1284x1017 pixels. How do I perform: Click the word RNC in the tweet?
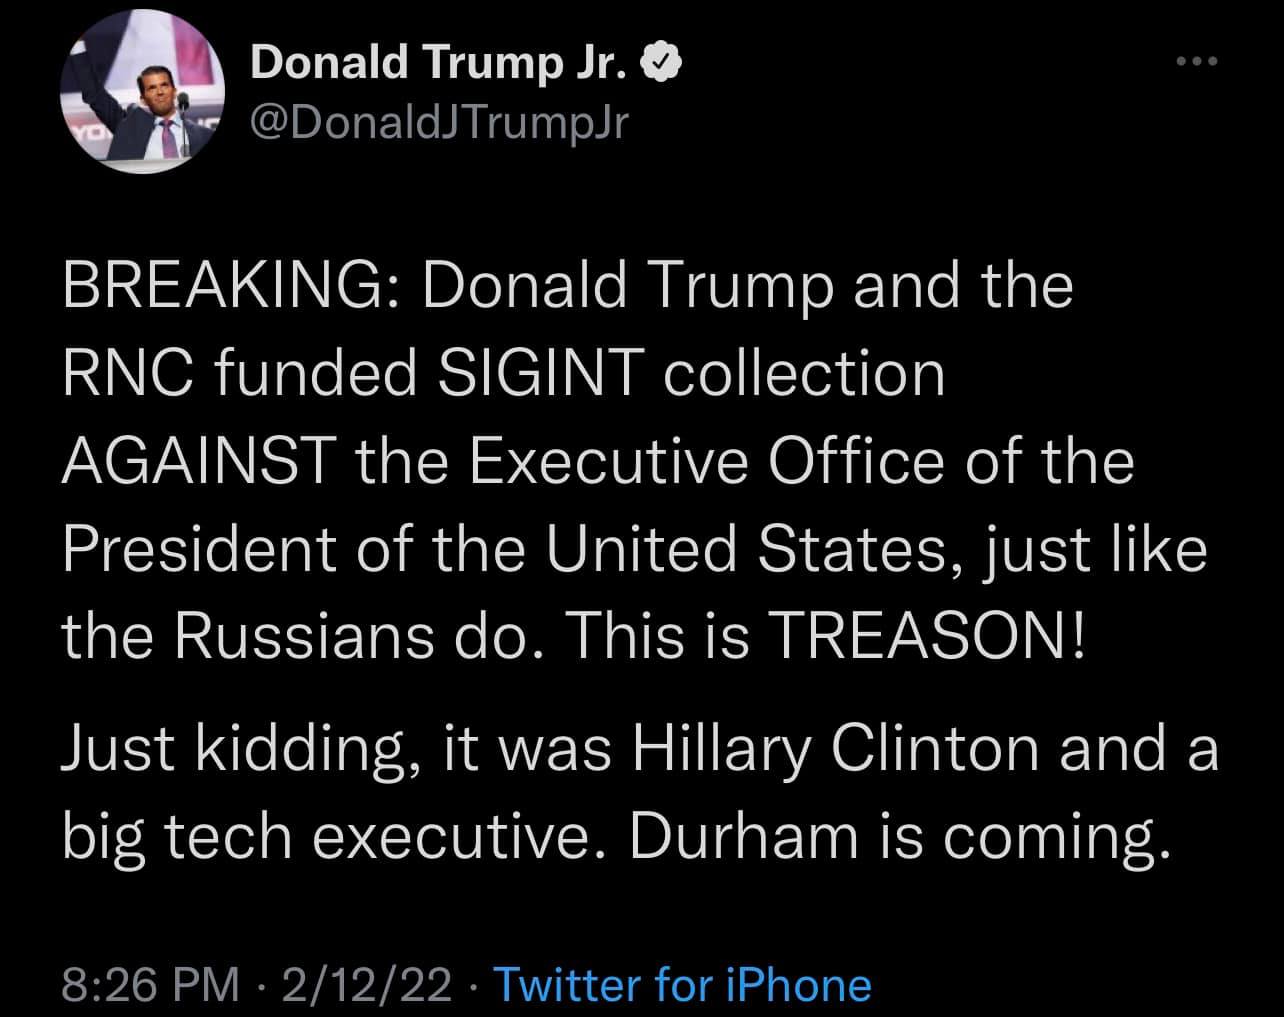(x=112, y=374)
